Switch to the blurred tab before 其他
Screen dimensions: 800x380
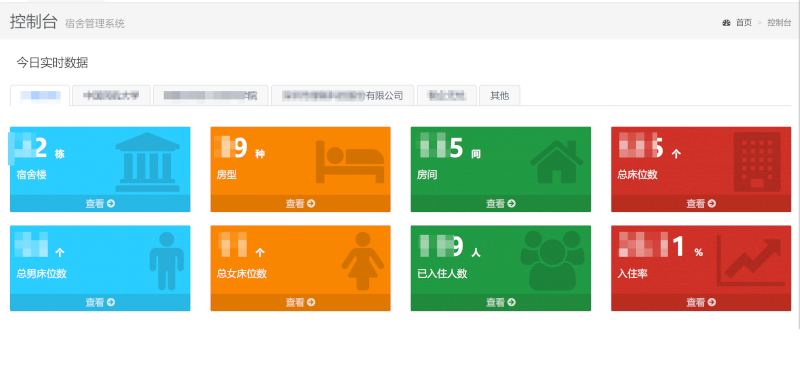(x=446, y=95)
